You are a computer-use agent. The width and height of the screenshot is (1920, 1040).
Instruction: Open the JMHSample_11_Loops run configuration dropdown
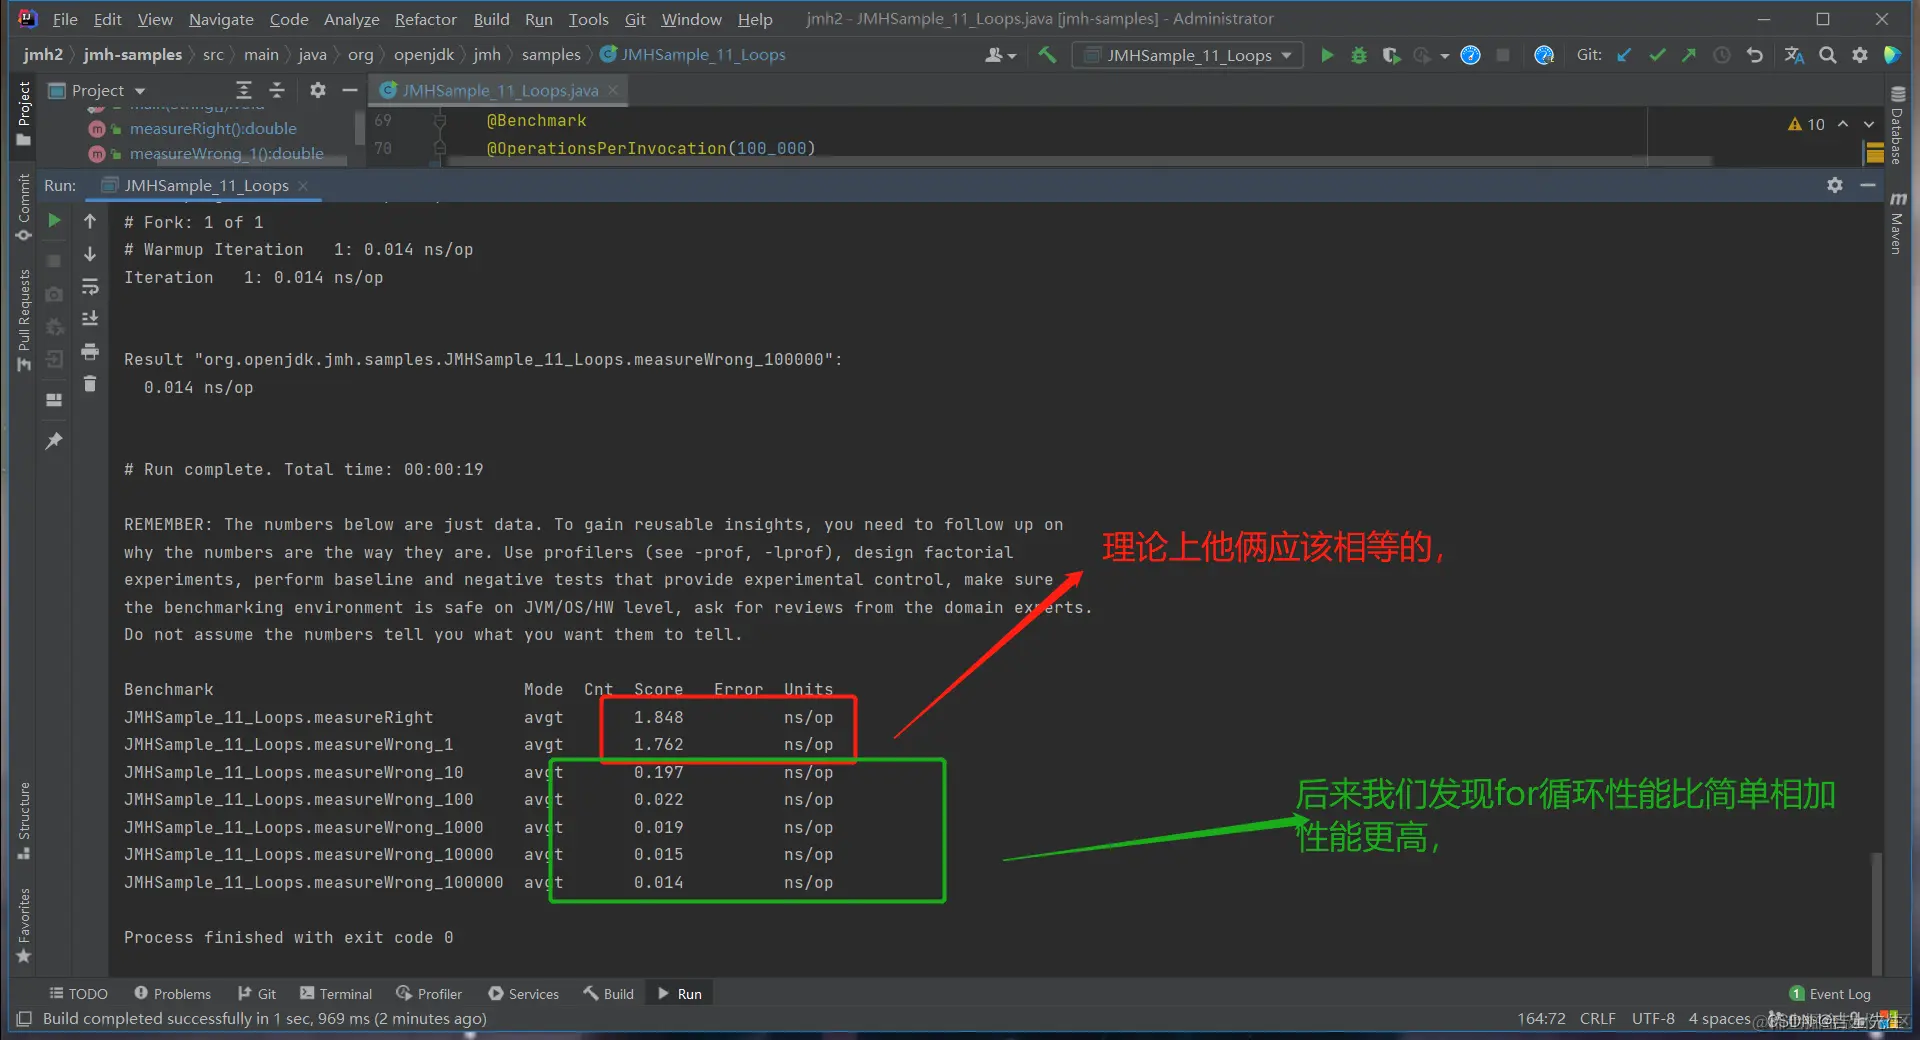click(1187, 55)
